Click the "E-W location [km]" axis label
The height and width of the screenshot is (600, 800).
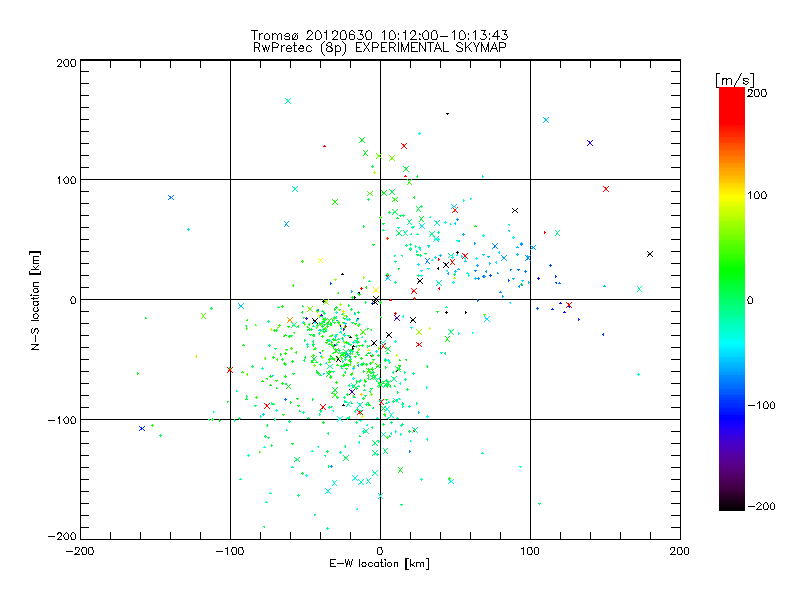tap(379, 563)
